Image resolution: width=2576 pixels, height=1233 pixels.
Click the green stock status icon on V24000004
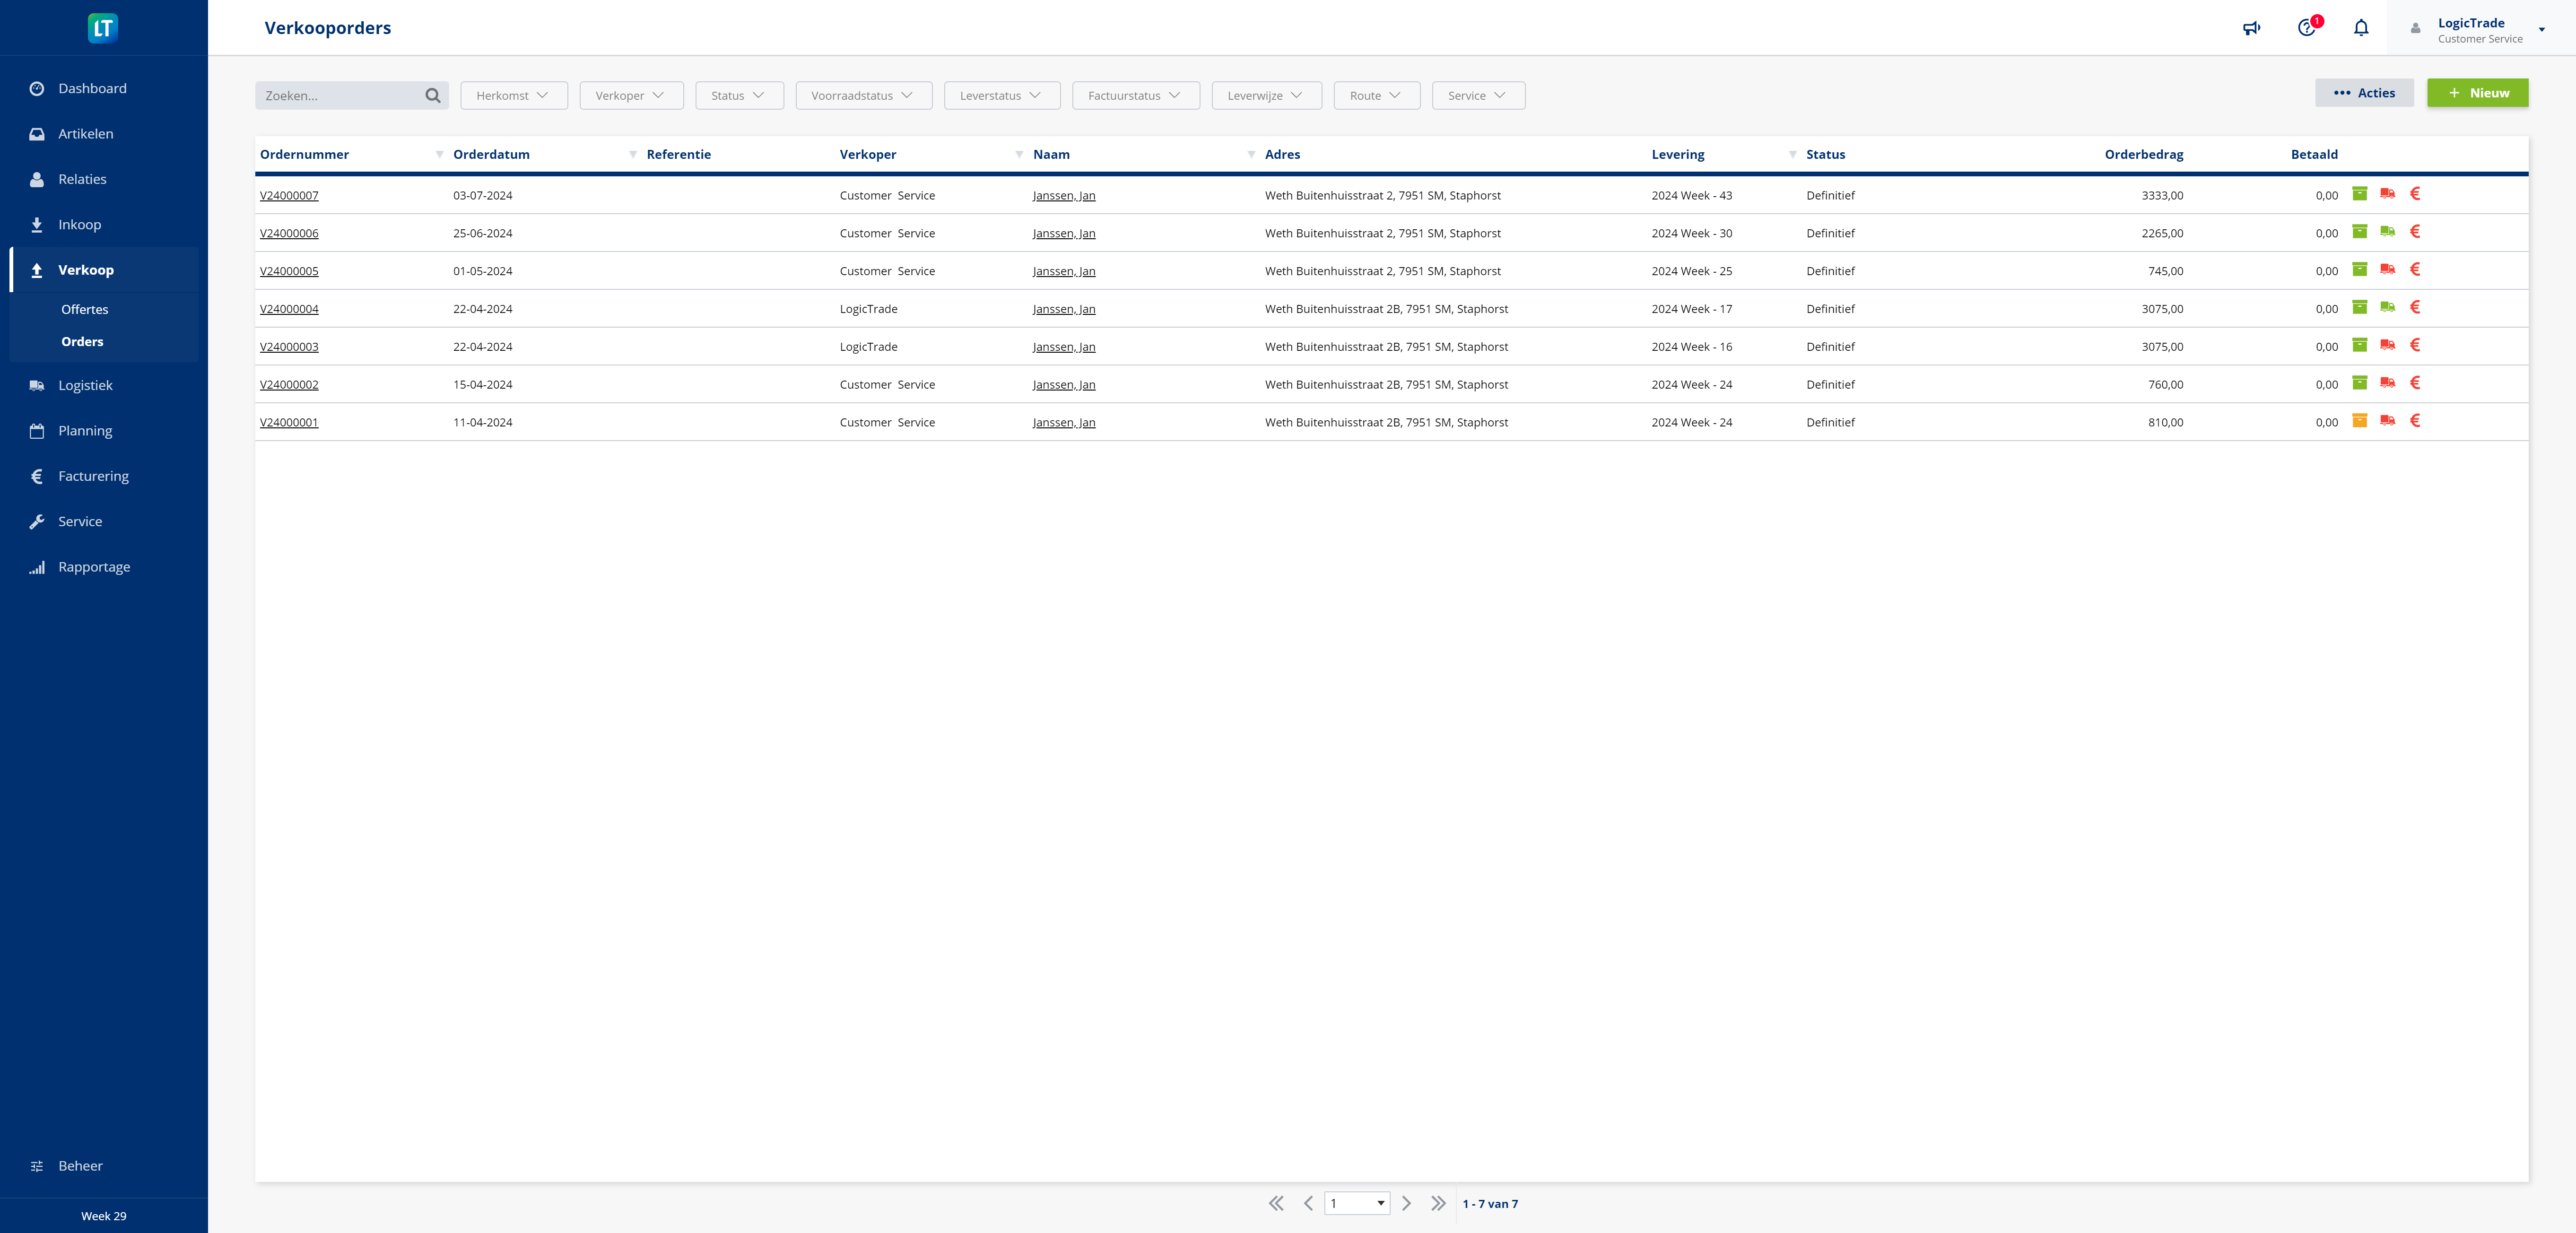2359,309
